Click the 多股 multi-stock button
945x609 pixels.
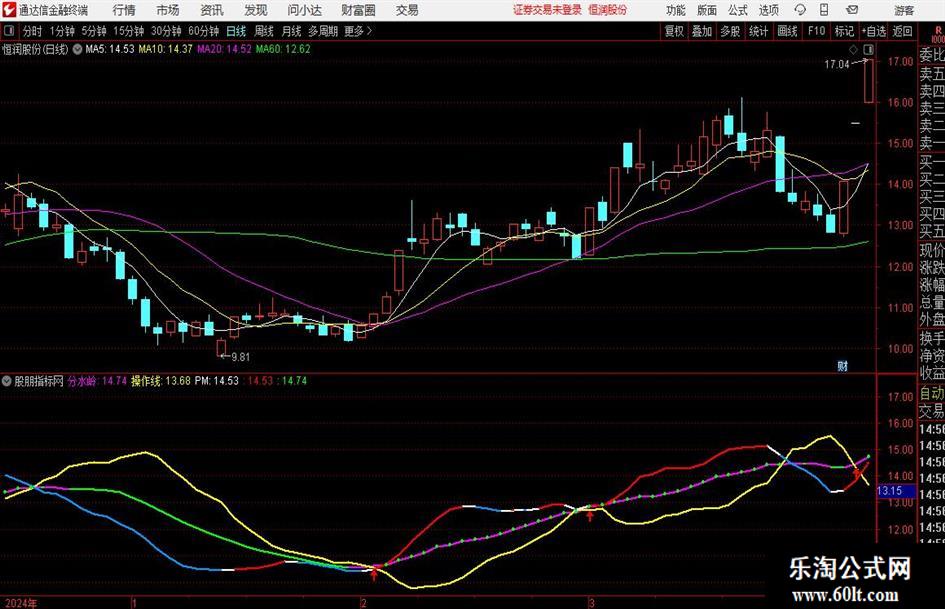[x=730, y=31]
